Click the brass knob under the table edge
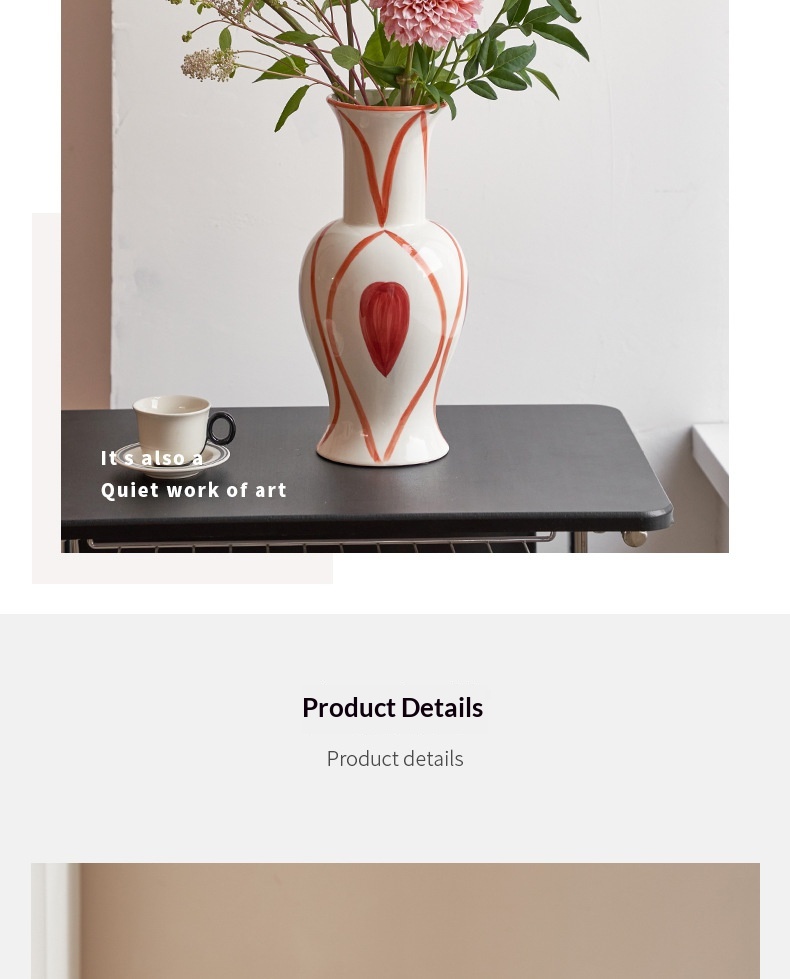Viewport: 790px width, 979px height. 634,538
